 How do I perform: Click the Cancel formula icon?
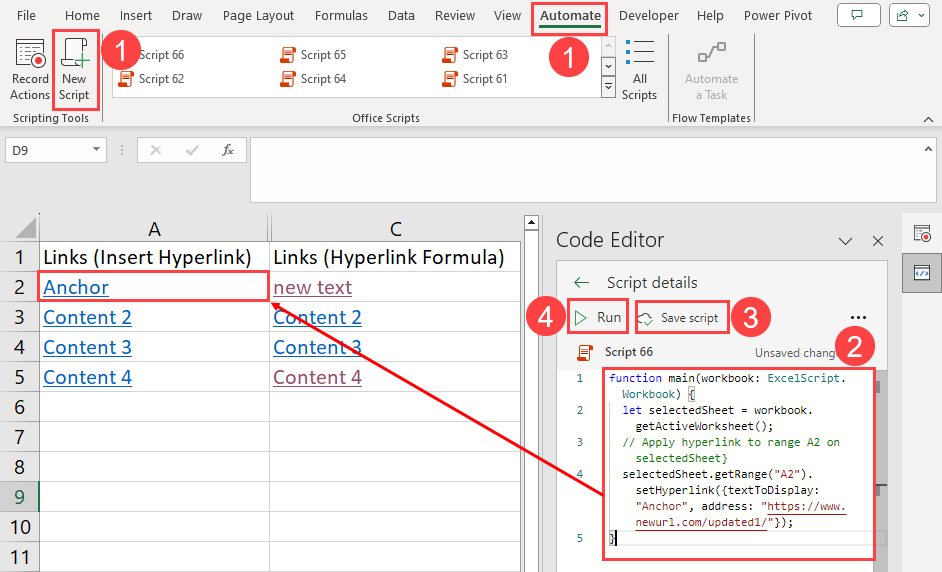coord(156,150)
